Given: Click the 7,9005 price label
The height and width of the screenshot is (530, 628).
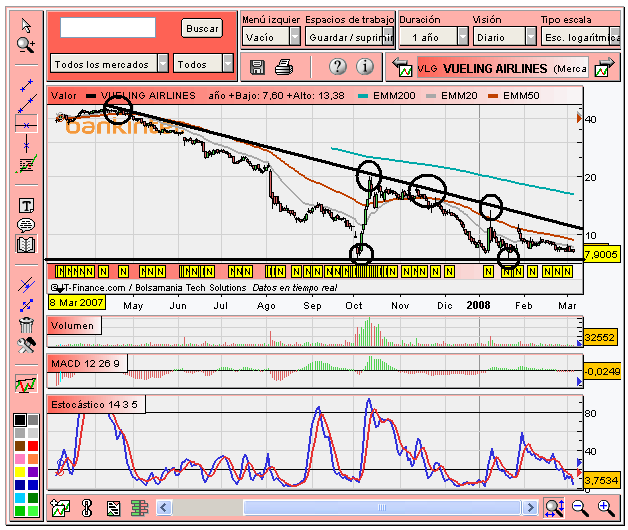Looking at the screenshot, I should pyautogui.click(x=600, y=254).
